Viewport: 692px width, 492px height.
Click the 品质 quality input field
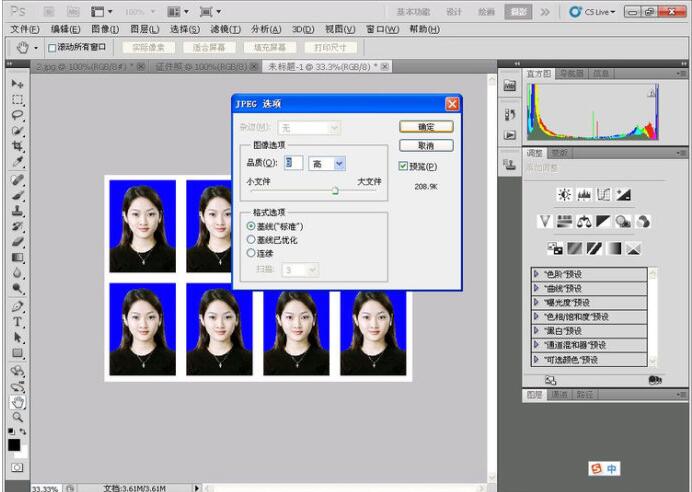(292, 163)
